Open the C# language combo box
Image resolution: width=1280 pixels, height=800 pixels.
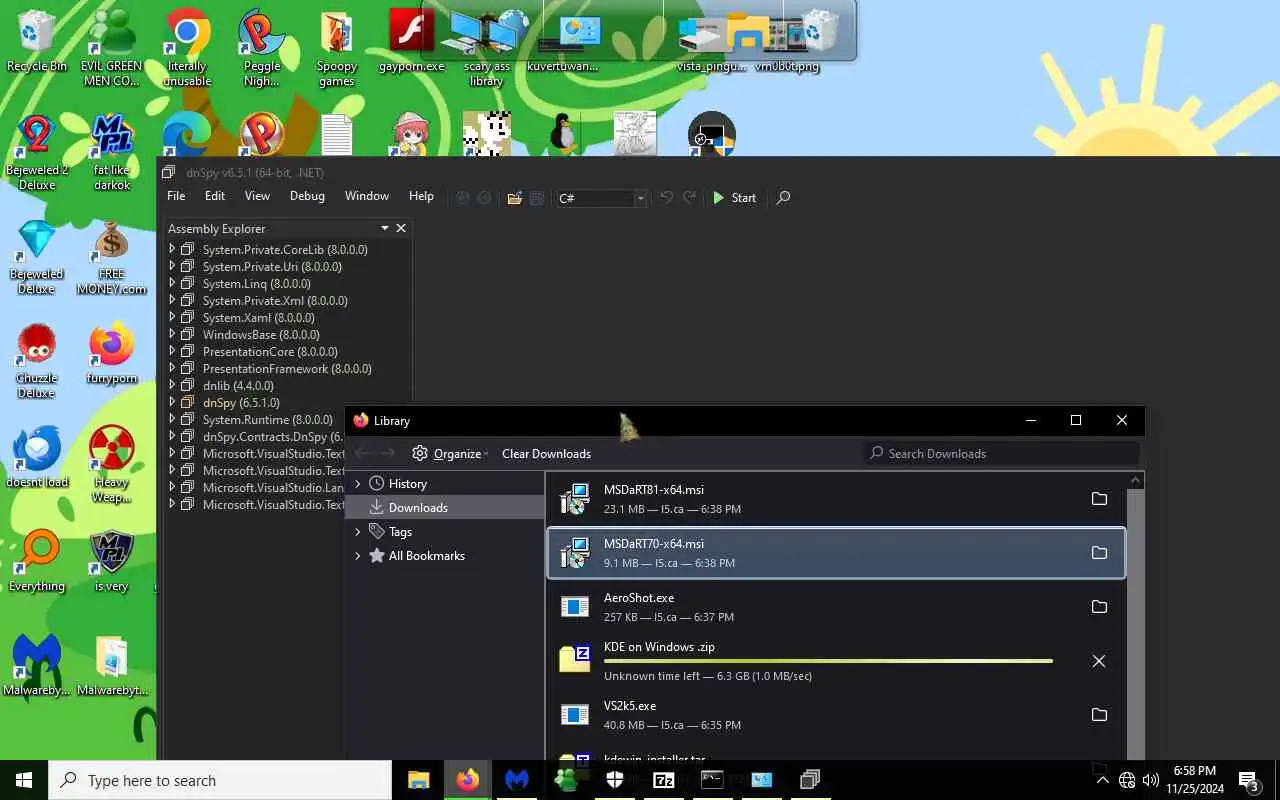(x=602, y=198)
